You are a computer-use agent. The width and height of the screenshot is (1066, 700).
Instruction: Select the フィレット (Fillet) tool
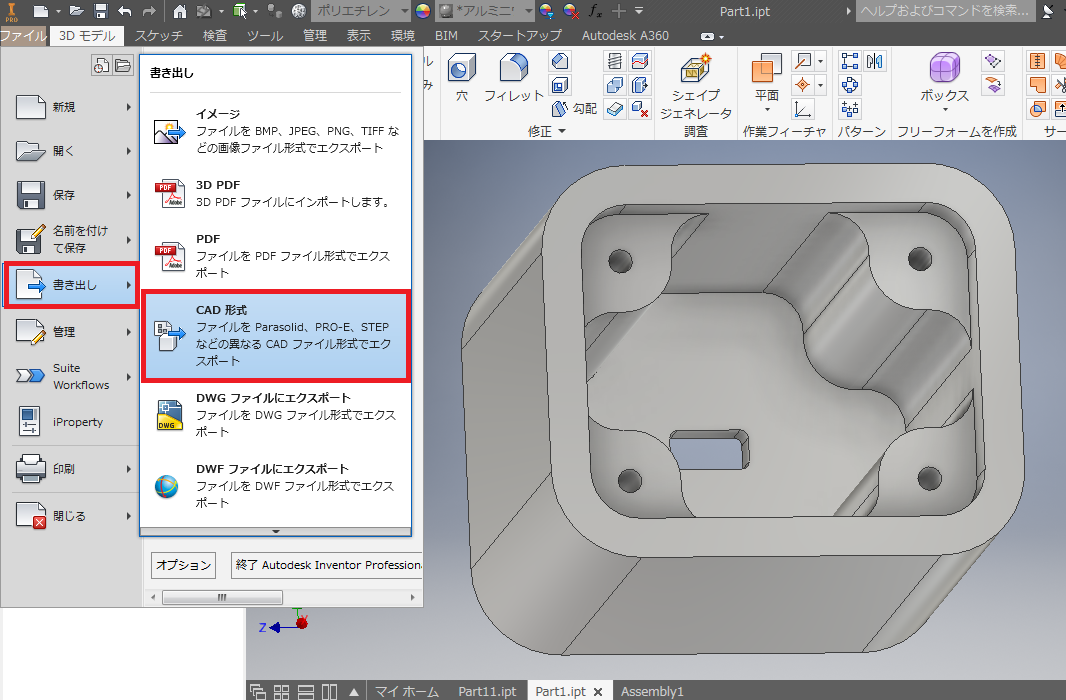tap(514, 77)
